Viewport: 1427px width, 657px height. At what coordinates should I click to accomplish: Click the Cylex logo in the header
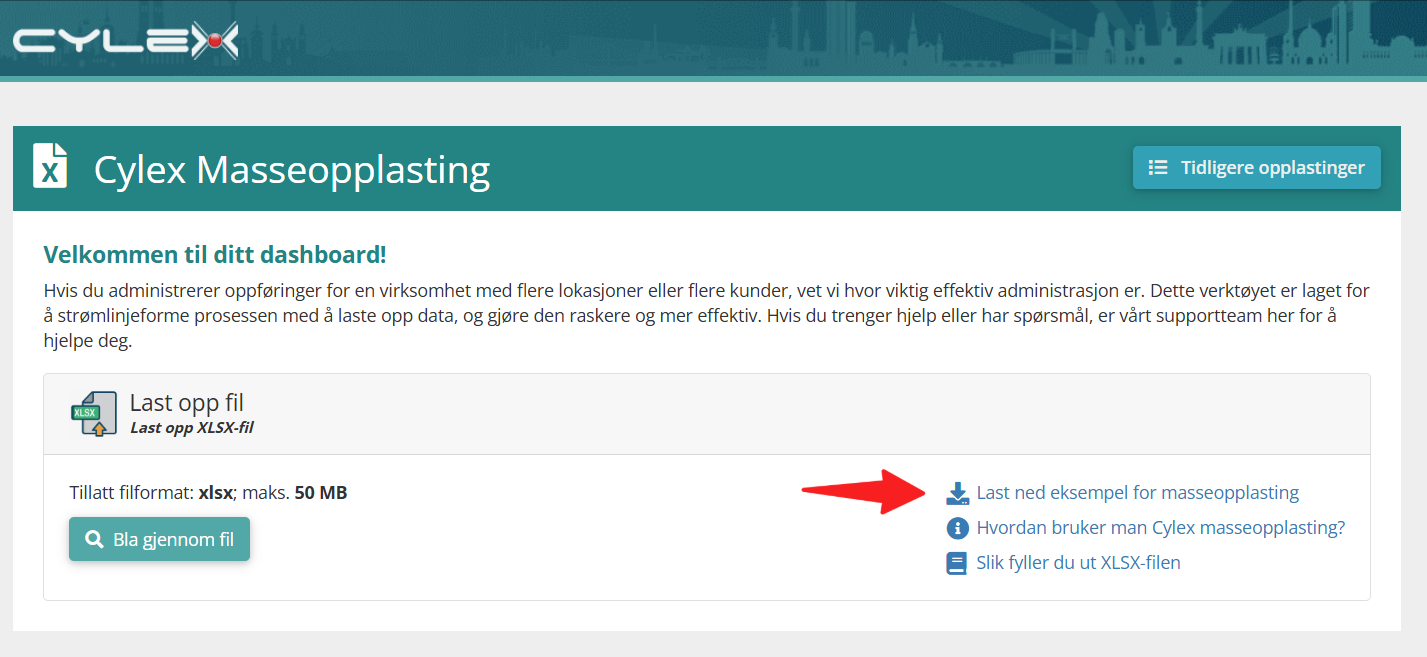pyautogui.click(x=125, y=40)
